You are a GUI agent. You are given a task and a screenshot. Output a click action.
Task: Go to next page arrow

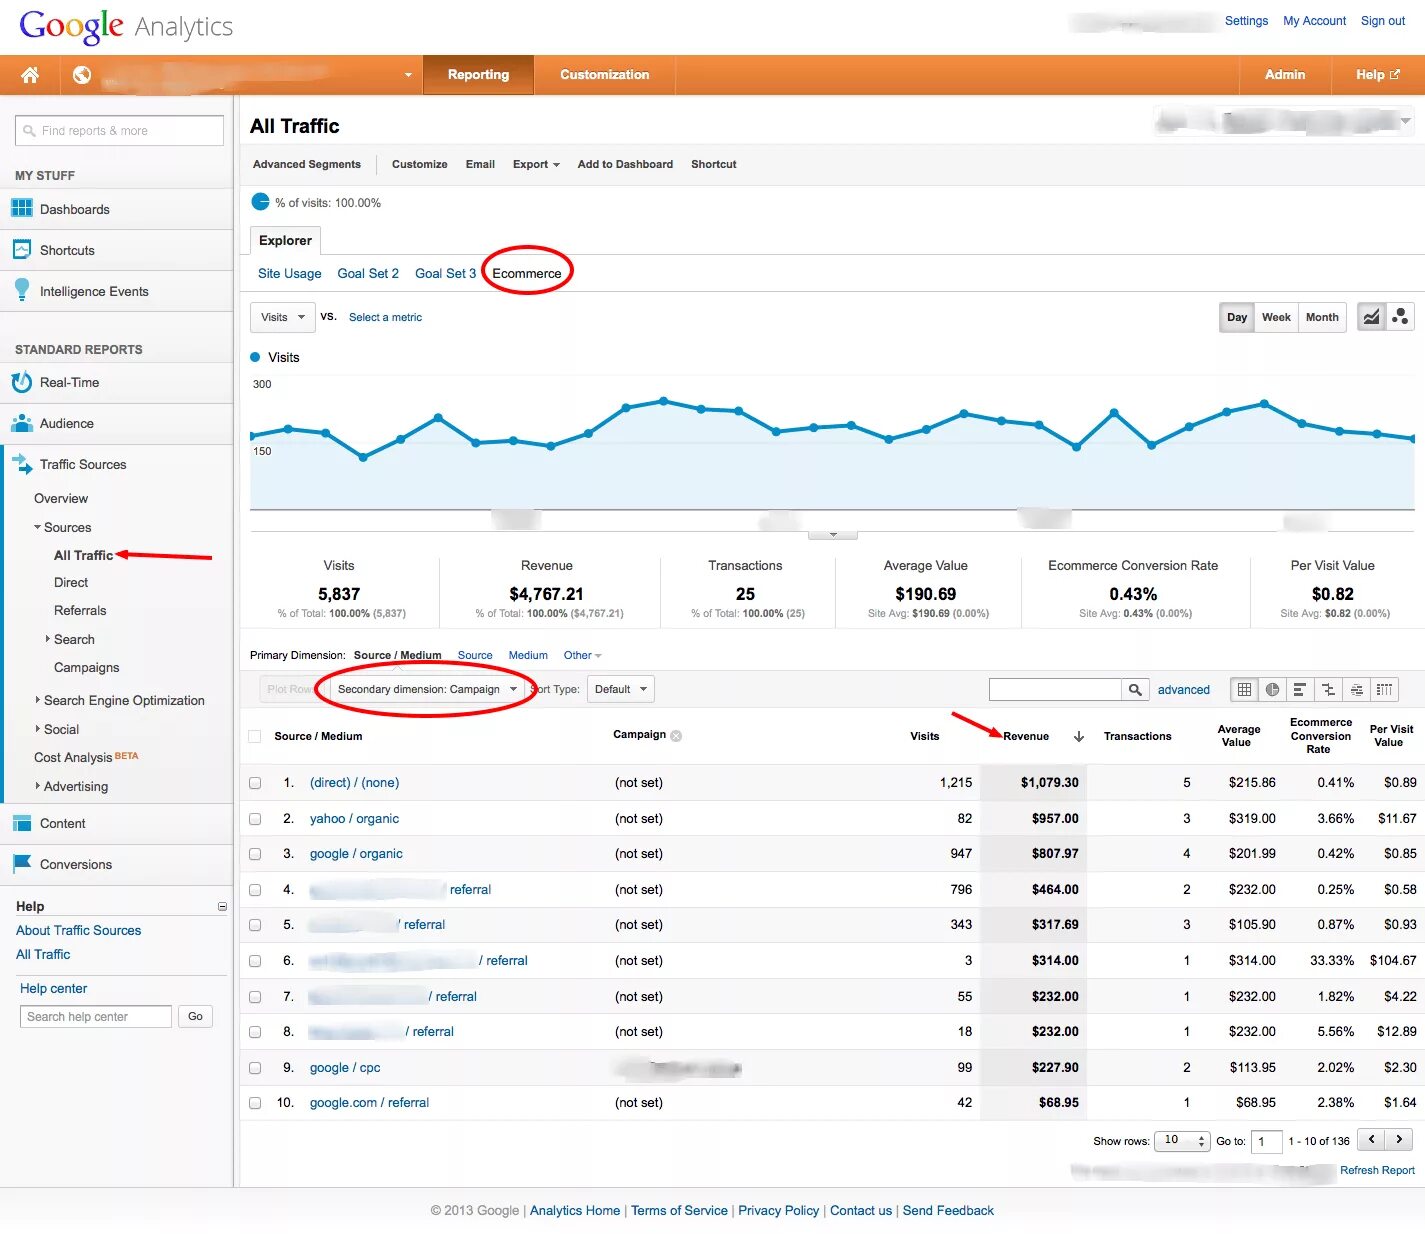click(x=1399, y=1139)
